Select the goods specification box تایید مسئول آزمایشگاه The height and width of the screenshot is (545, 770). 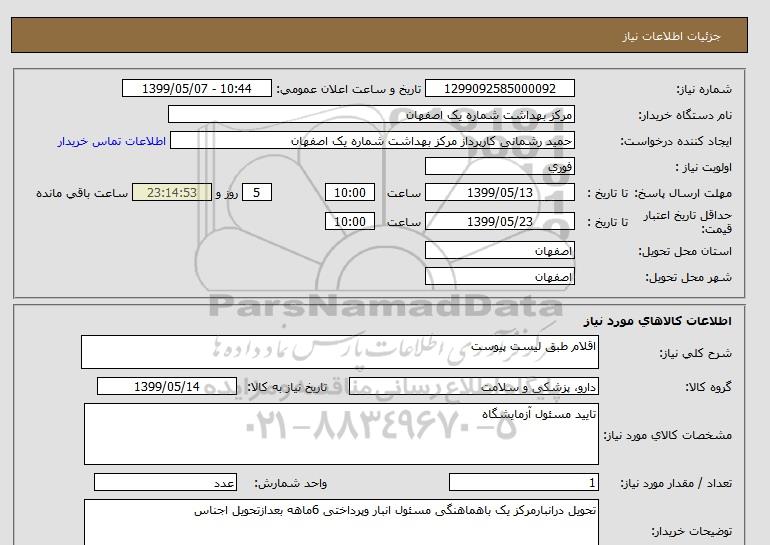click(x=341, y=434)
